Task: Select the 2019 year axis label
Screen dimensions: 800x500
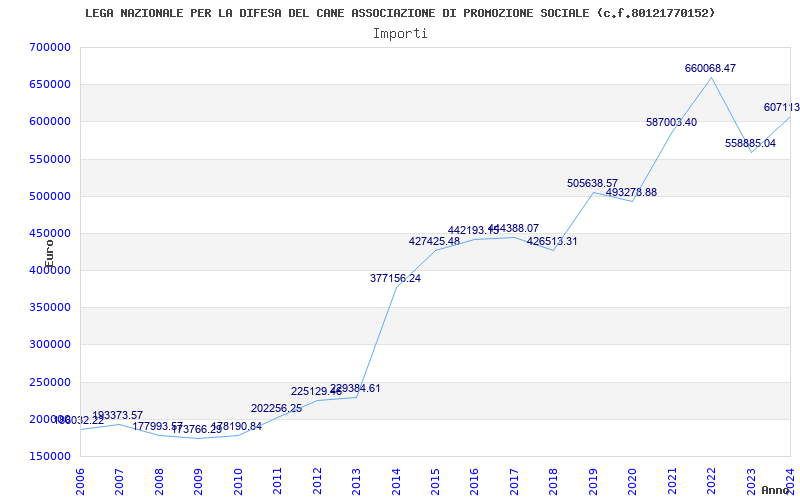Action: pyautogui.click(x=593, y=482)
